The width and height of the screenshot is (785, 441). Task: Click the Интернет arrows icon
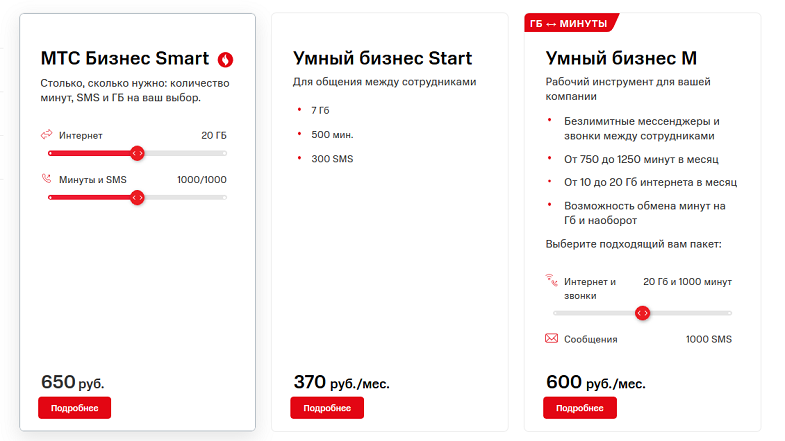pos(47,135)
